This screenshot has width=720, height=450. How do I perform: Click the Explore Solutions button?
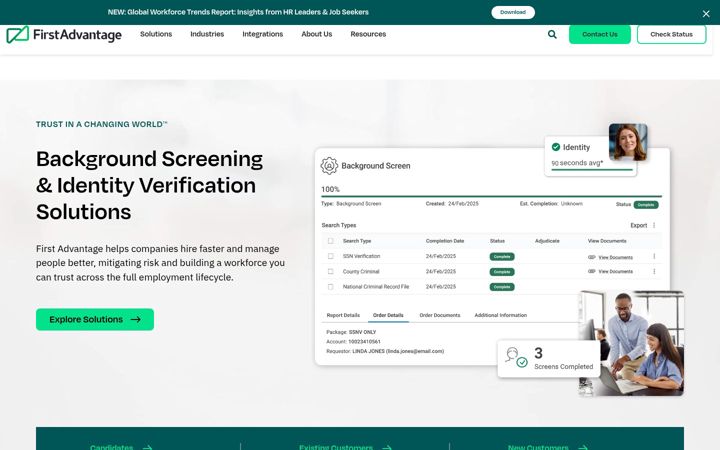pos(95,320)
